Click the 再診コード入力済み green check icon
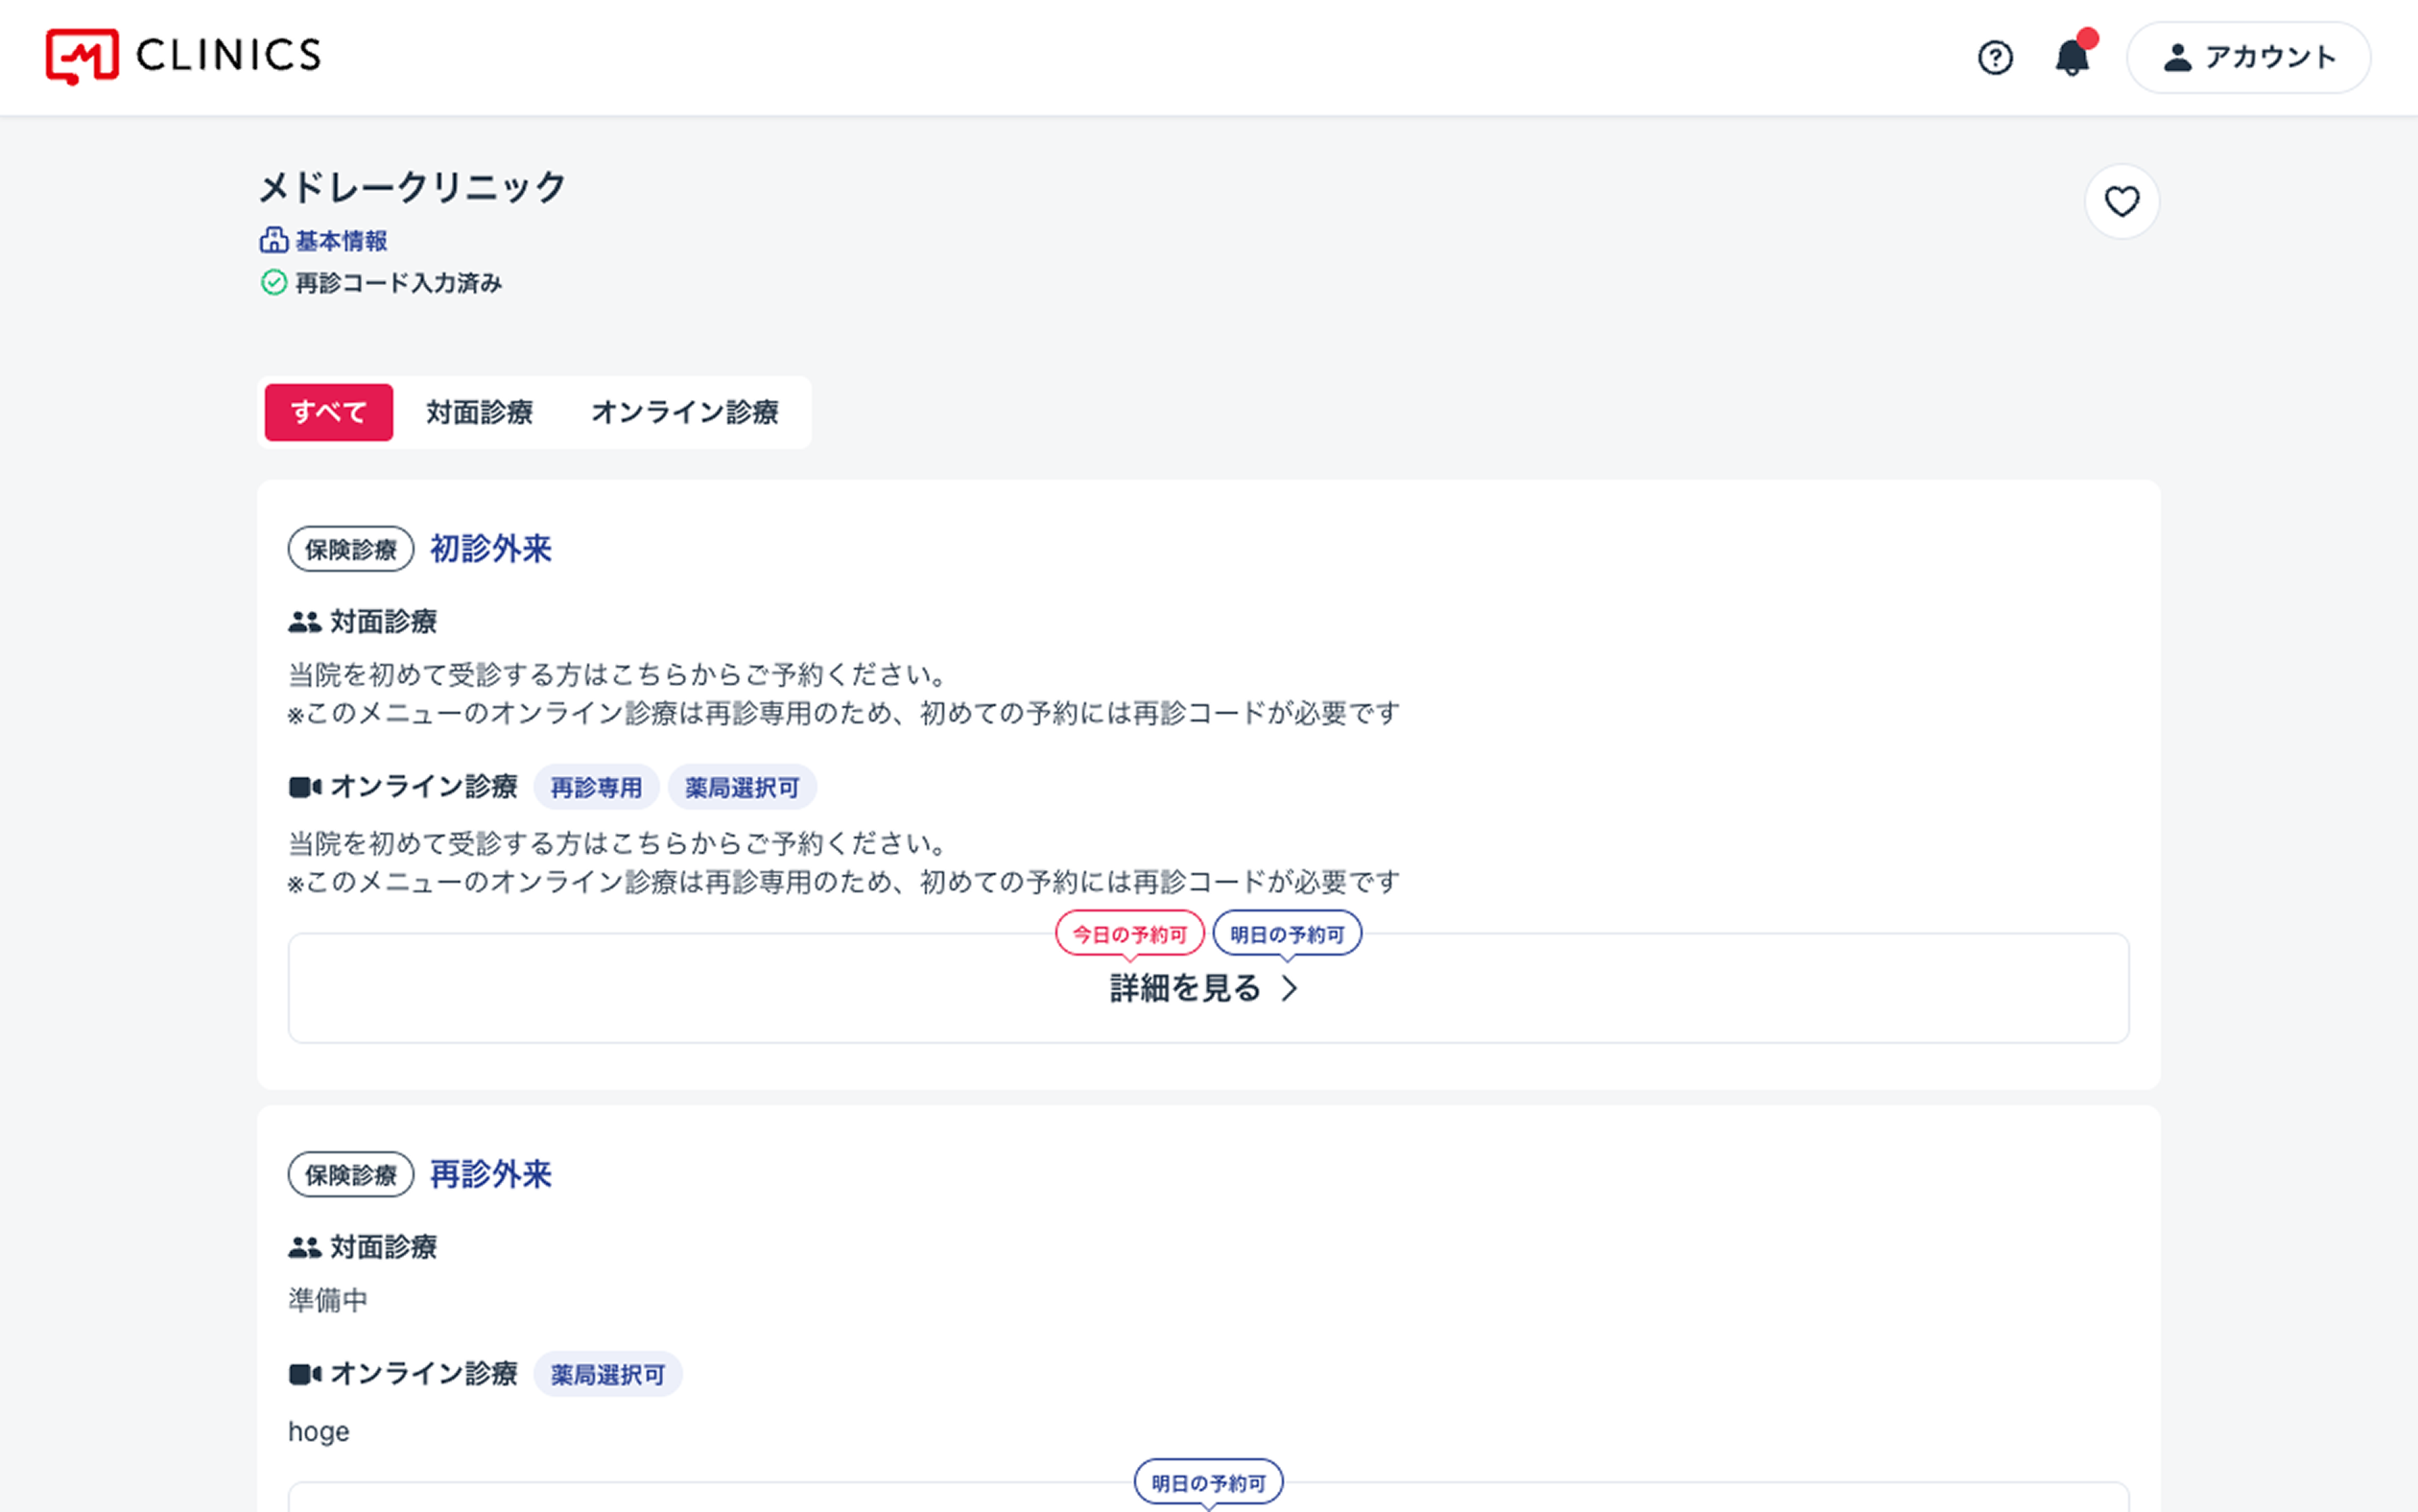 (273, 283)
